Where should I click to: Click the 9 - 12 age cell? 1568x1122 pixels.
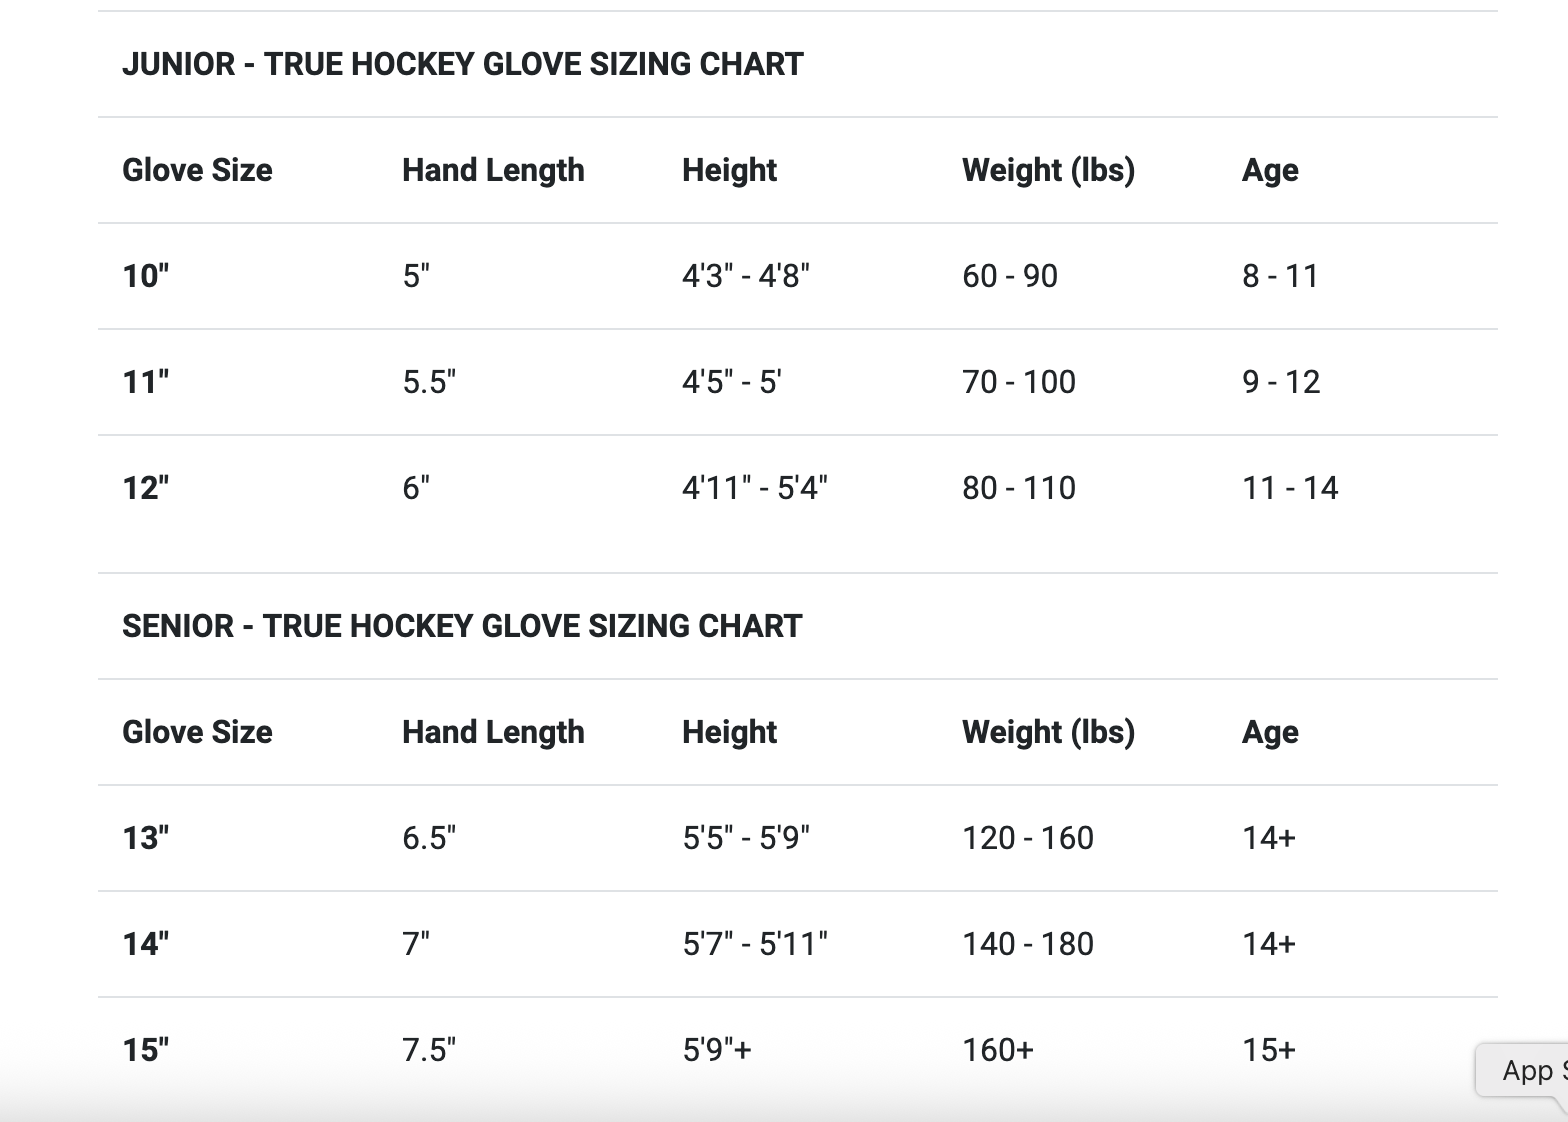click(x=1281, y=382)
